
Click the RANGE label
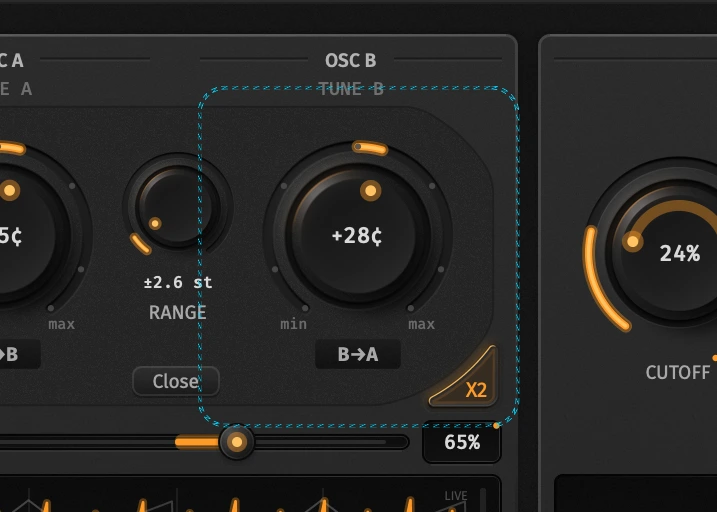click(177, 313)
